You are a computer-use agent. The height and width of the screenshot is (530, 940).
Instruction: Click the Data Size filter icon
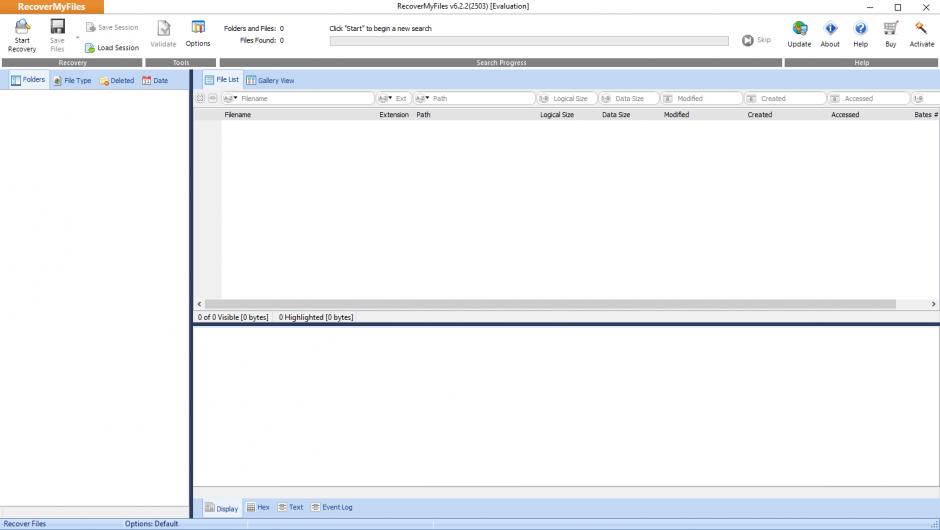606,98
